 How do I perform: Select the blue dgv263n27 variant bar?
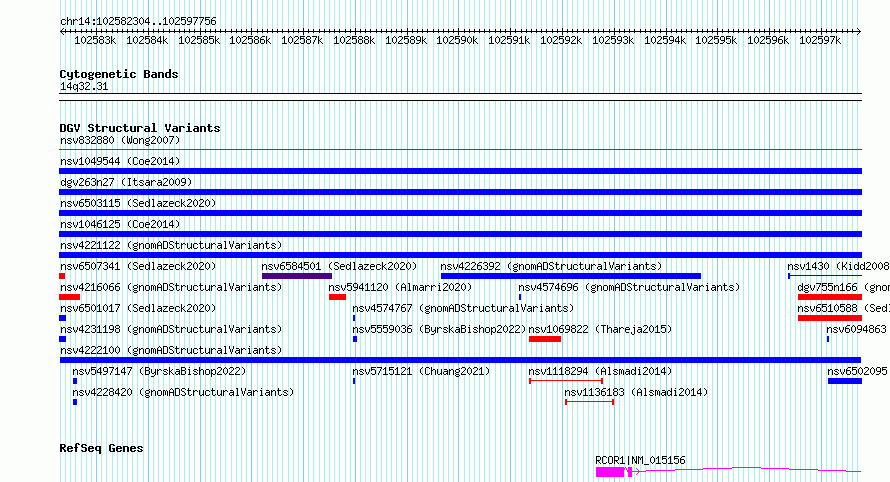click(460, 192)
